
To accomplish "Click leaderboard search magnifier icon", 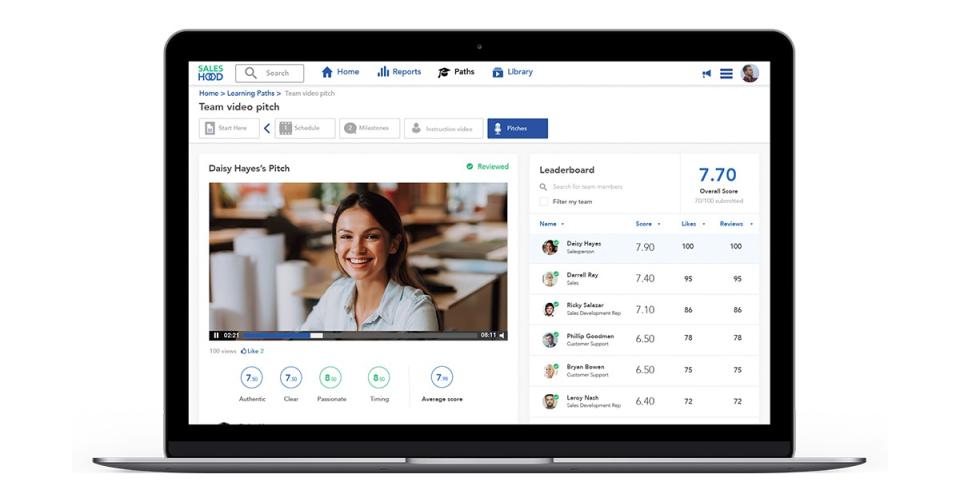I will pyautogui.click(x=543, y=187).
